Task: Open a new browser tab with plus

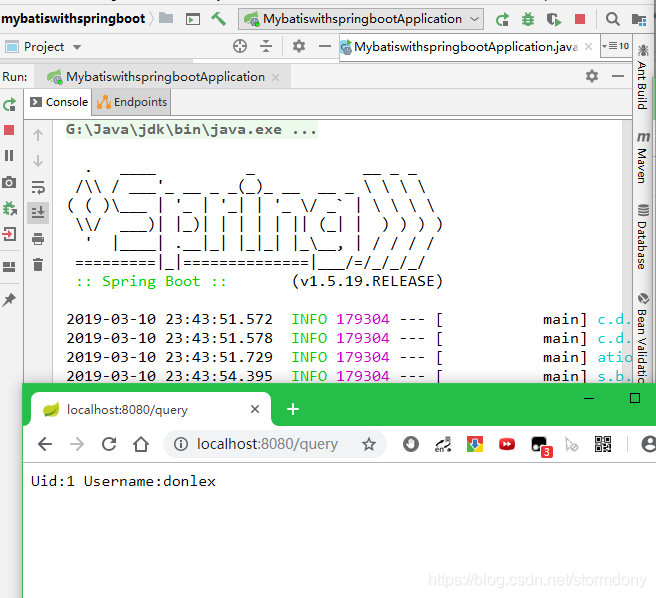Action: pos(293,409)
